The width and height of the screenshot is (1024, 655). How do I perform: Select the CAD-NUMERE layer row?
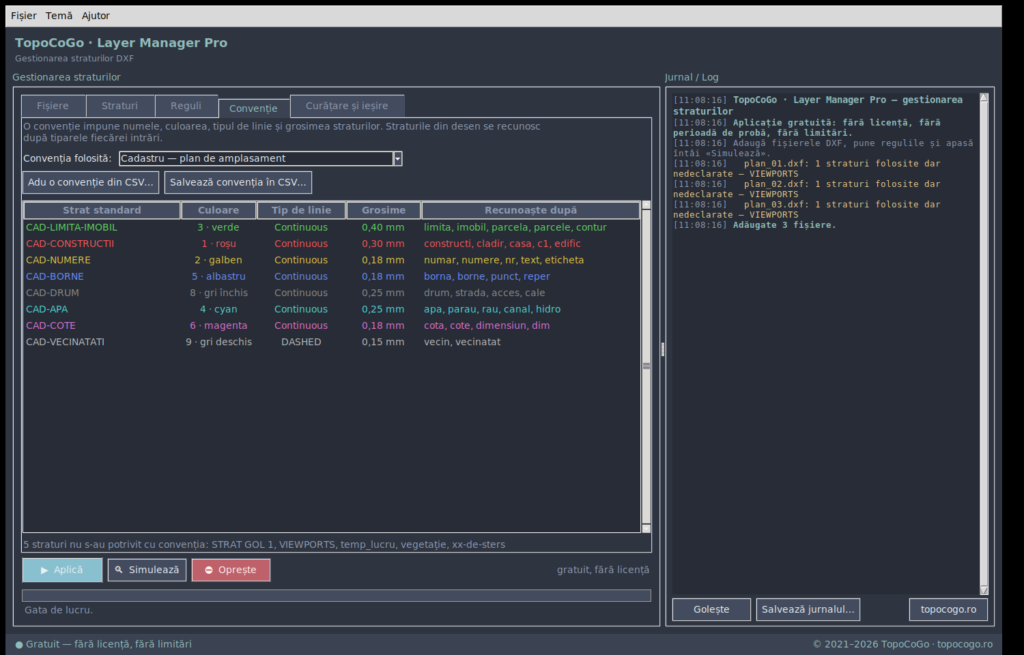pos(332,260)
